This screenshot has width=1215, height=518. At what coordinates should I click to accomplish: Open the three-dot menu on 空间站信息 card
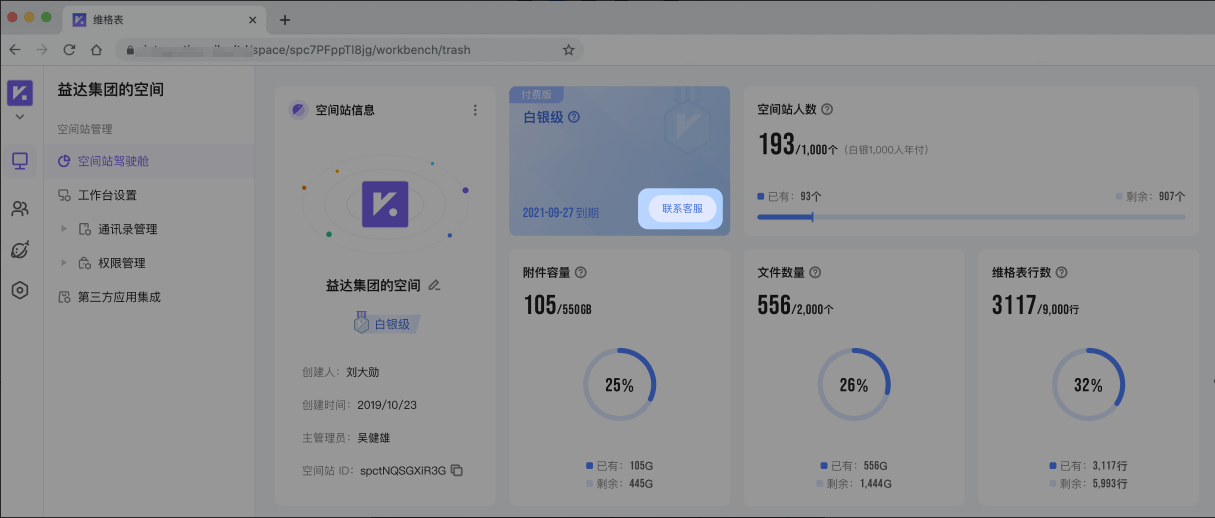point(475,110)
